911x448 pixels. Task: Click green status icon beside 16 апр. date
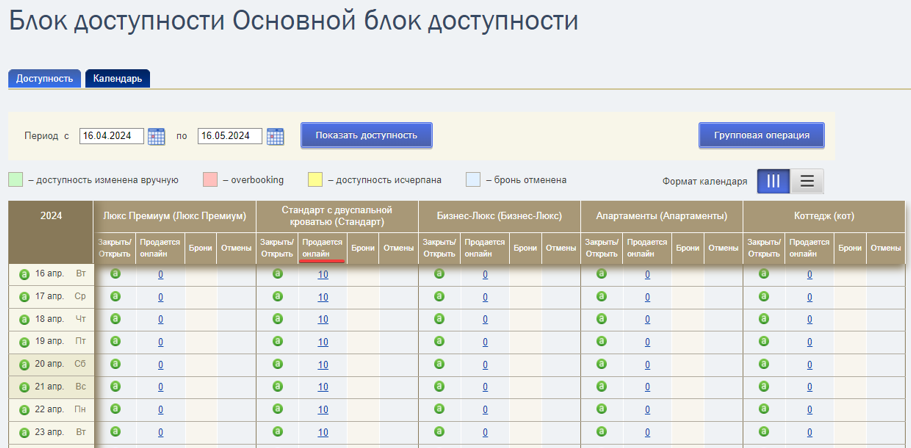point(24,274)
